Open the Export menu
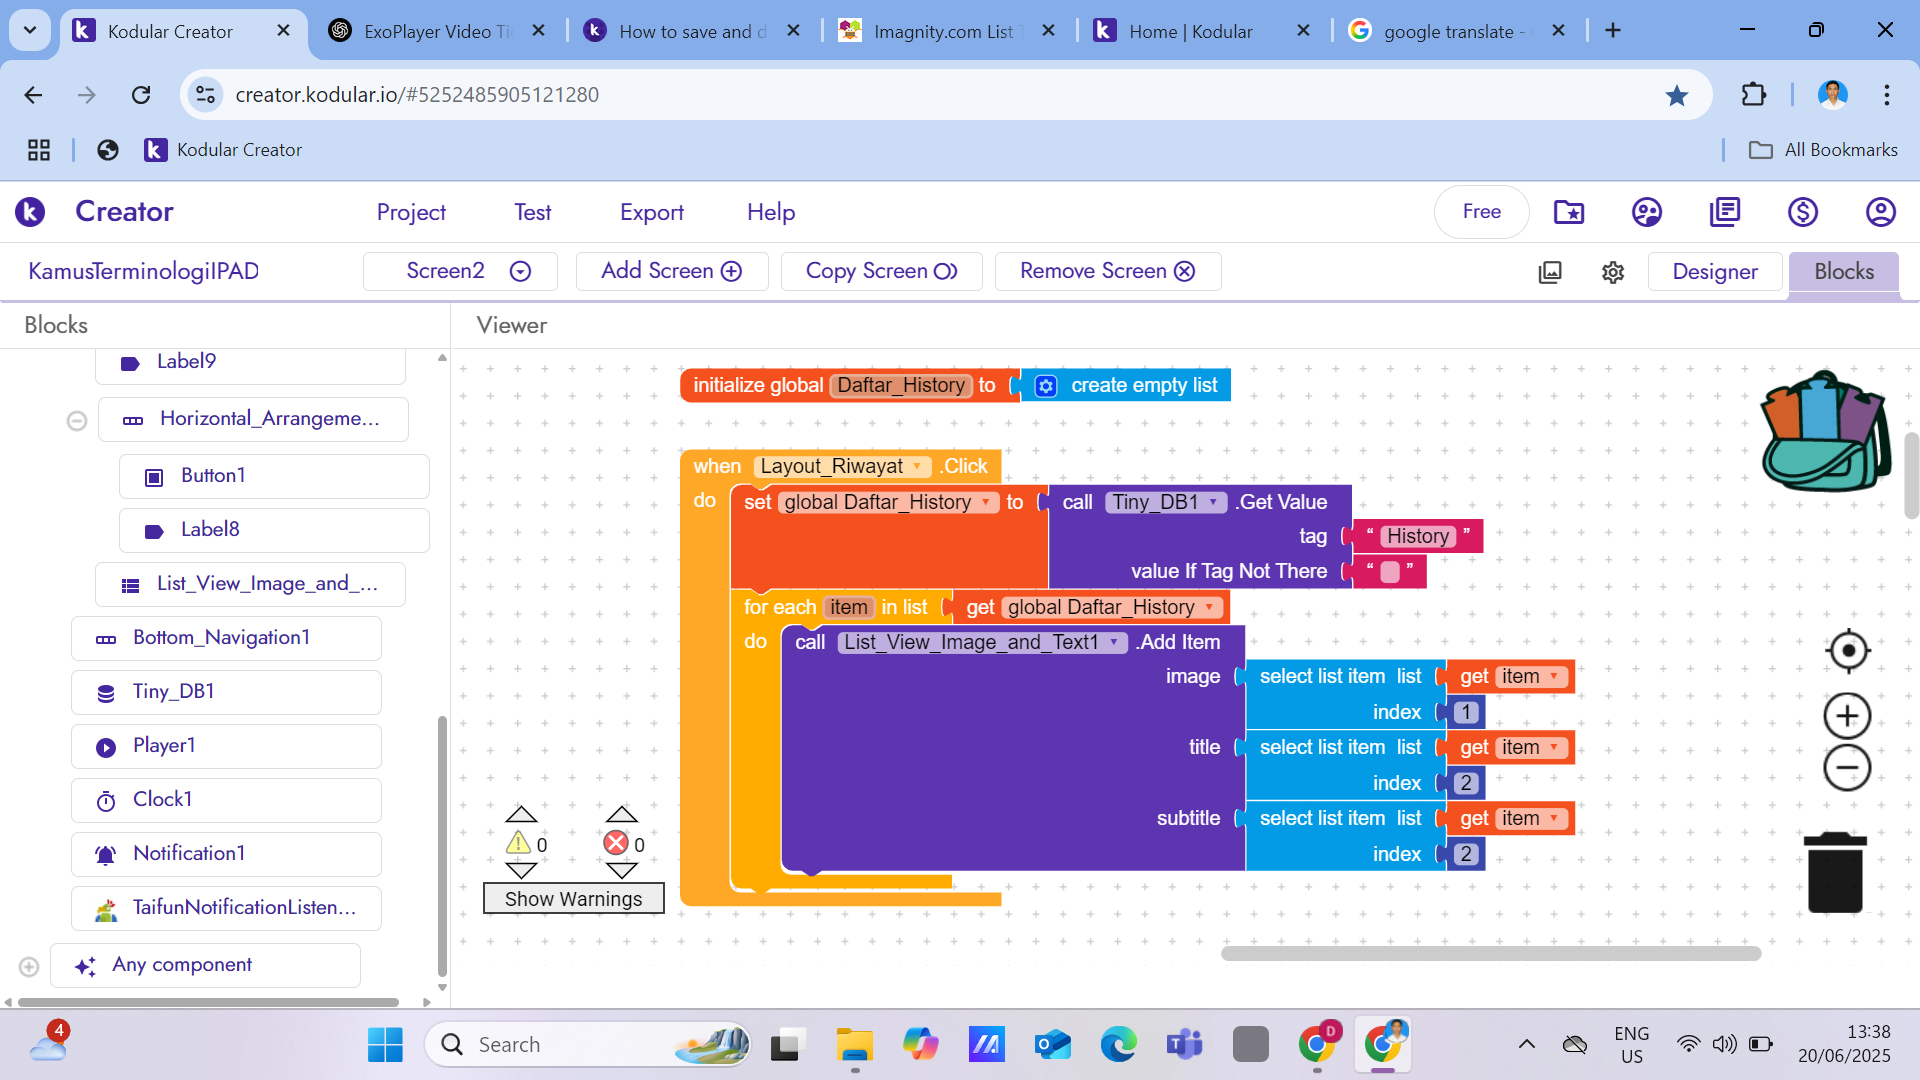1920x1080 pixels. 652,212
